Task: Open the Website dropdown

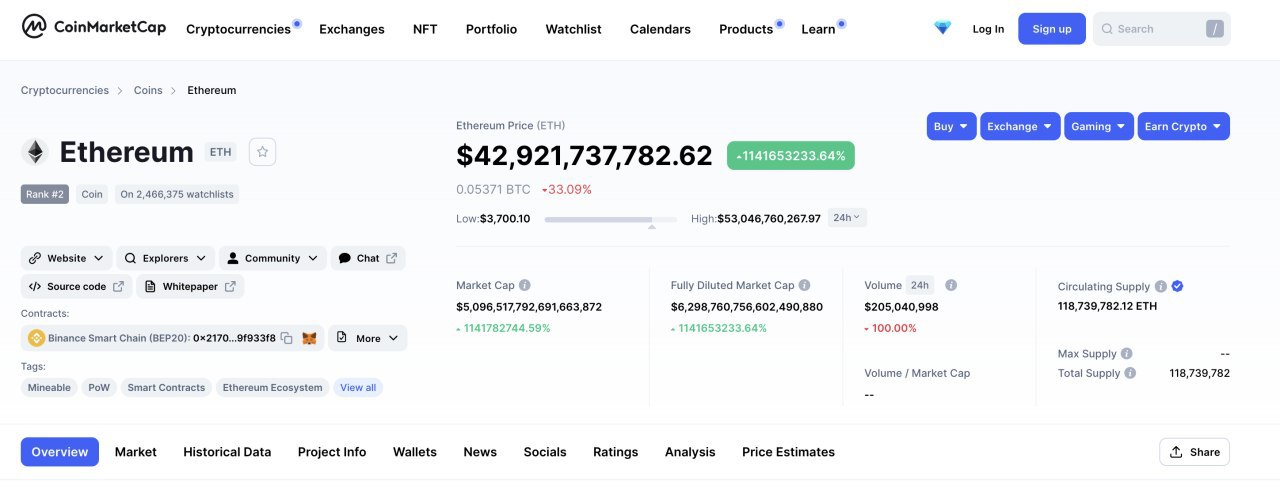Action: tap(66, 258)
